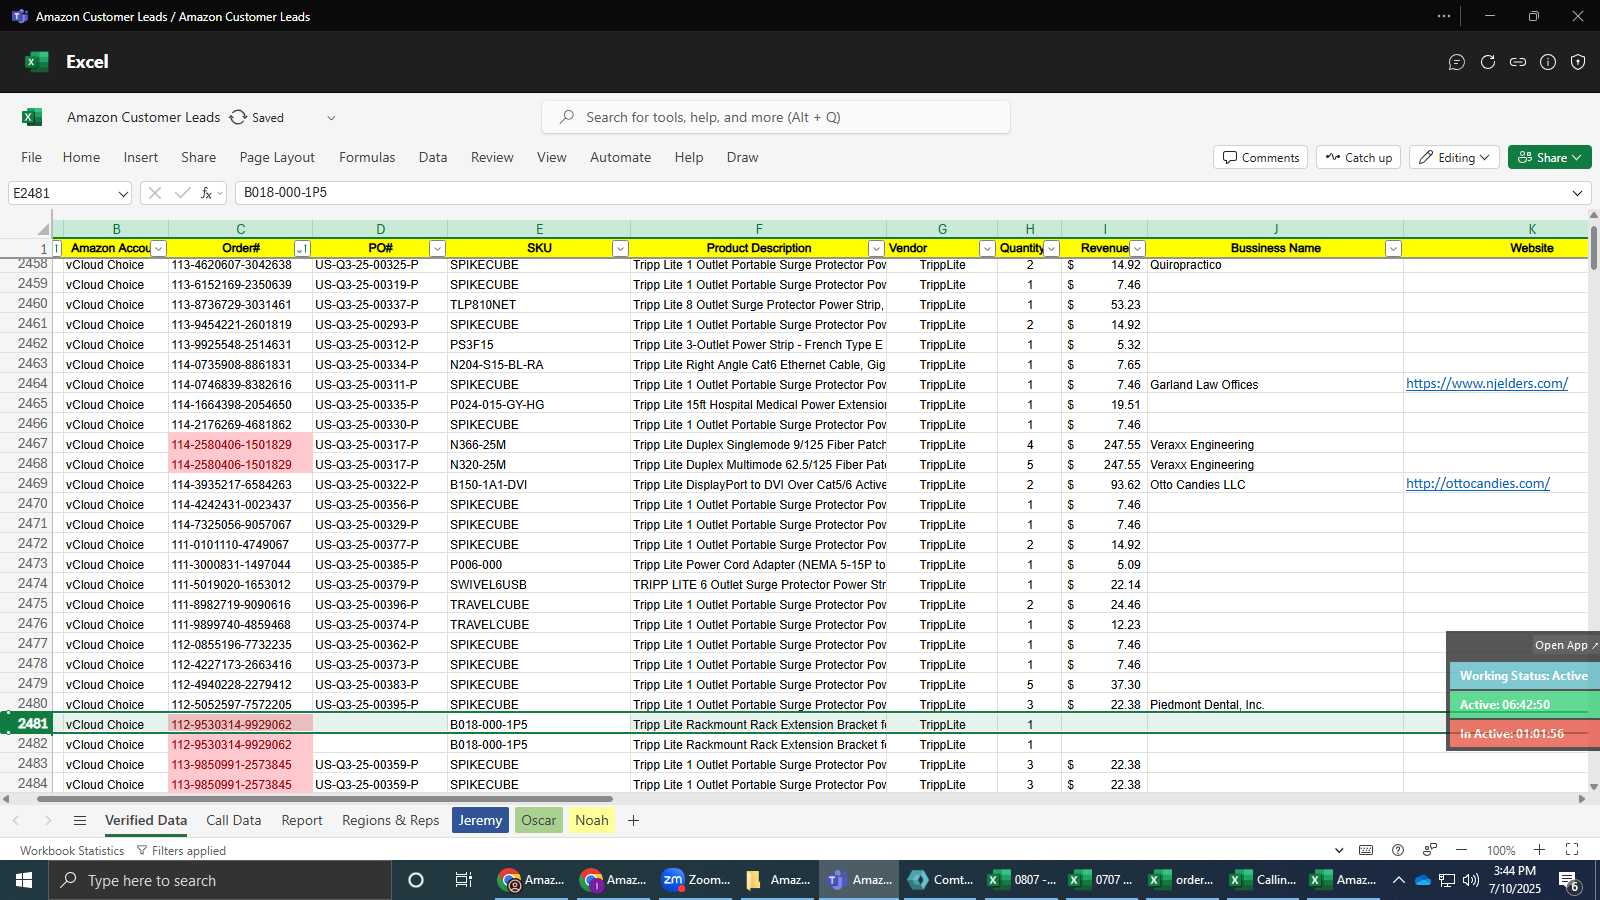The height and width of the screenshot is (900, 1600).
Task: Click the green Share button
Action: 1549,157
